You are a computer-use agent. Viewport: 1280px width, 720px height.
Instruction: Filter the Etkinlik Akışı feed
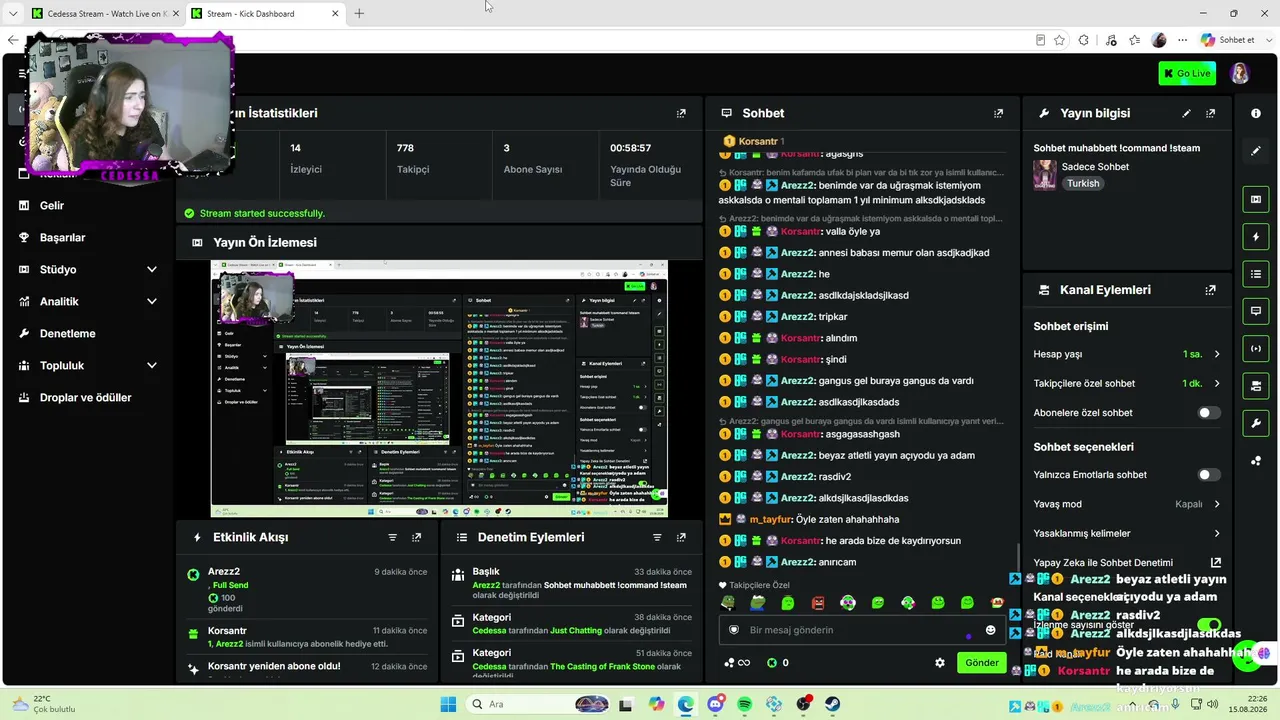pyautogui.click(x=392, y=537)
